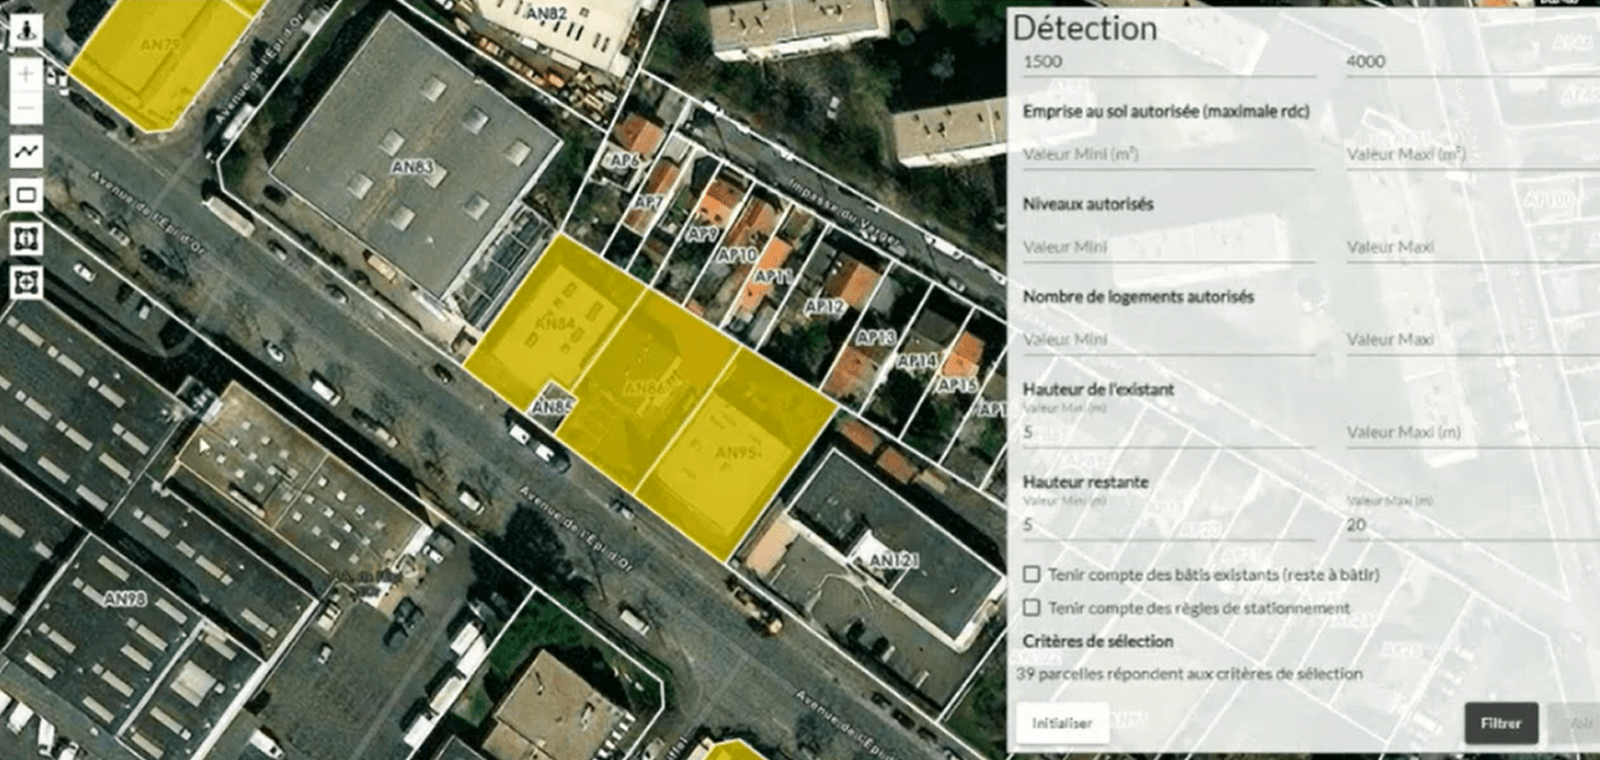Select parcel AN121 on the map
The image size is (1600, 760).
click(893, 560)
